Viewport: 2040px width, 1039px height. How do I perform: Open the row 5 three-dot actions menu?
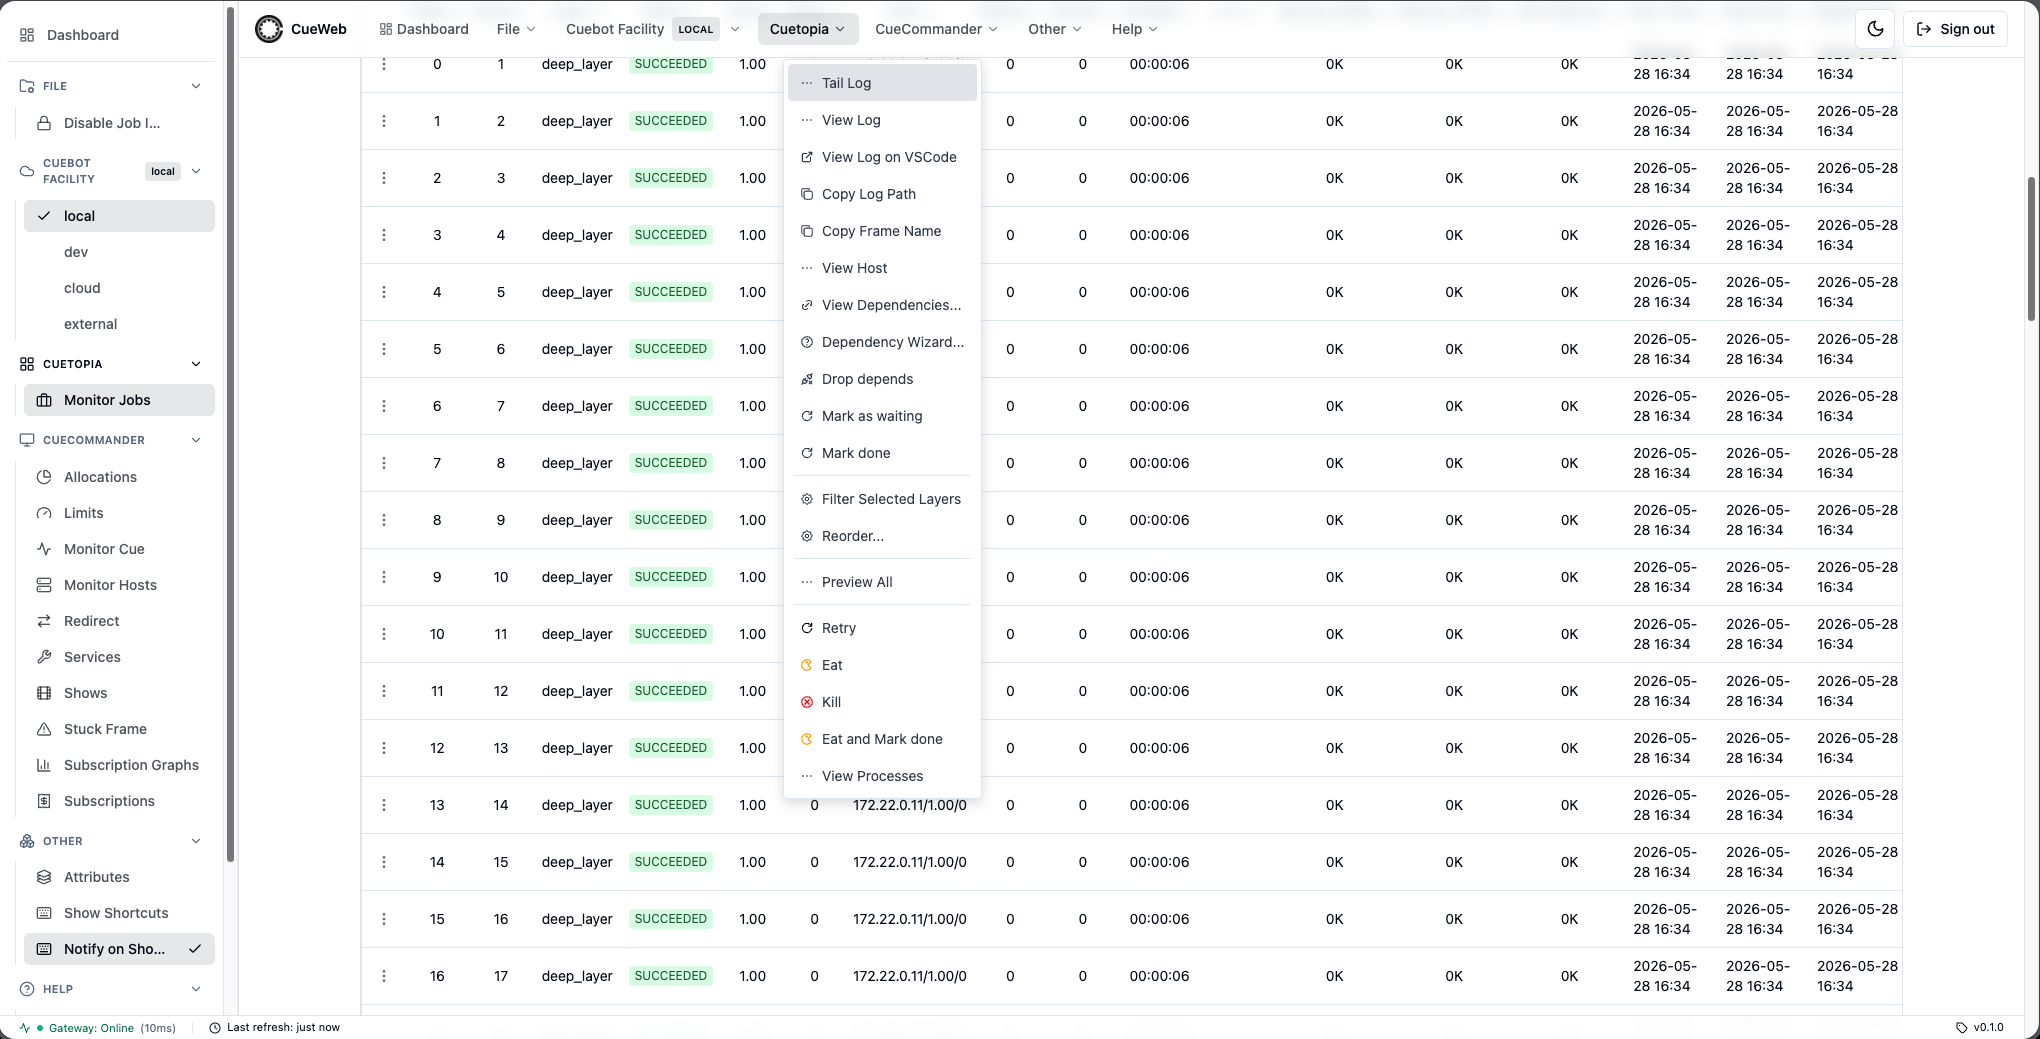click(x=384, y=349)
